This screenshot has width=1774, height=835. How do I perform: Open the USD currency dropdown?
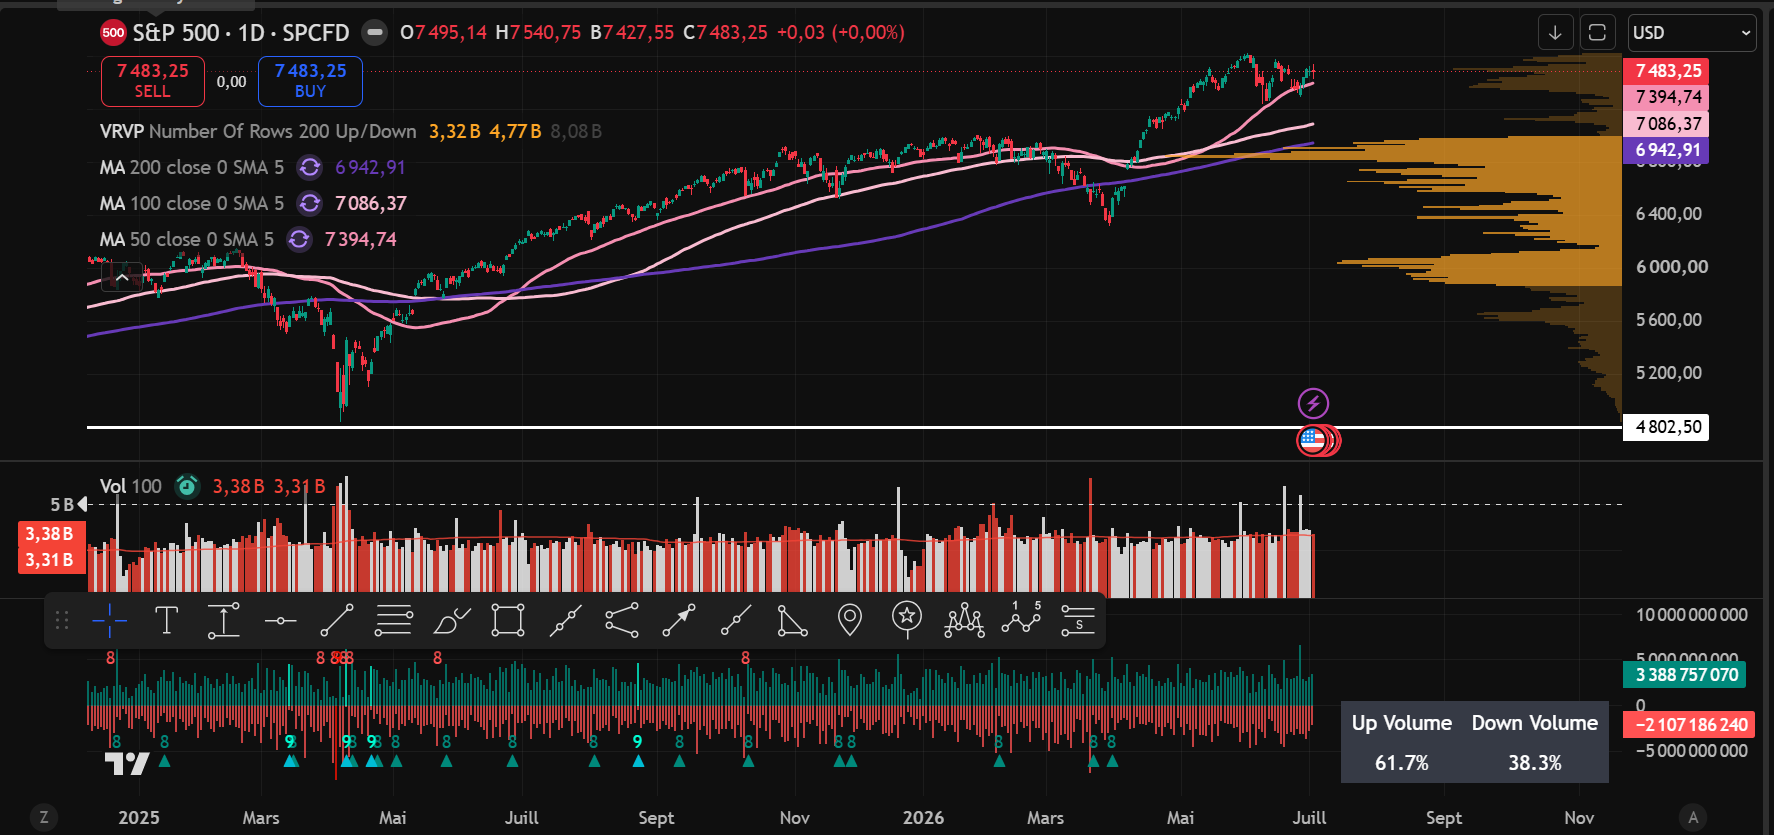[x=1692, y=33]
